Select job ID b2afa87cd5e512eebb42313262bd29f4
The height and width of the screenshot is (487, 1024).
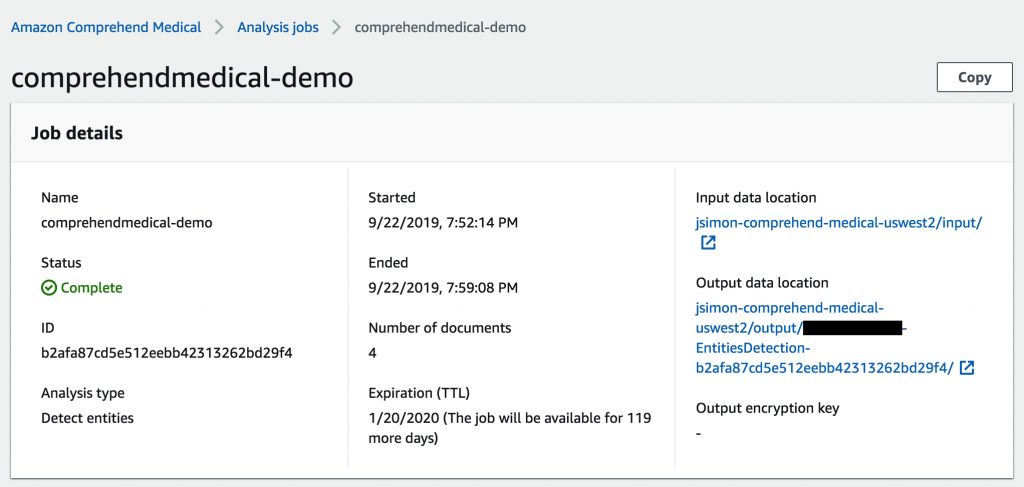[167, 353]
